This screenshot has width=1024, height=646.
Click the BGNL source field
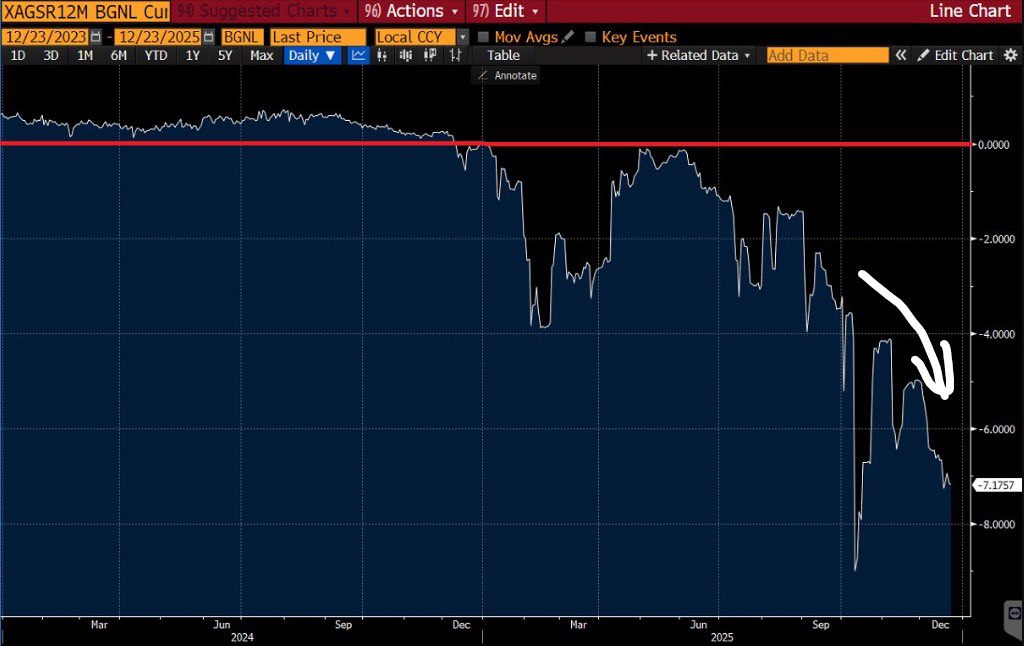coord(242,37)
